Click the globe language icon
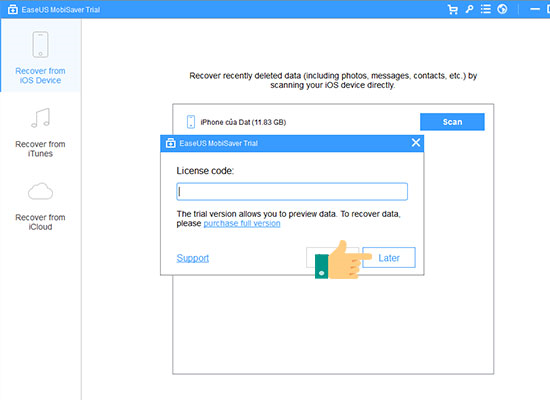The width and height of the screenshot is (550, 400). [x=502, y=9]
